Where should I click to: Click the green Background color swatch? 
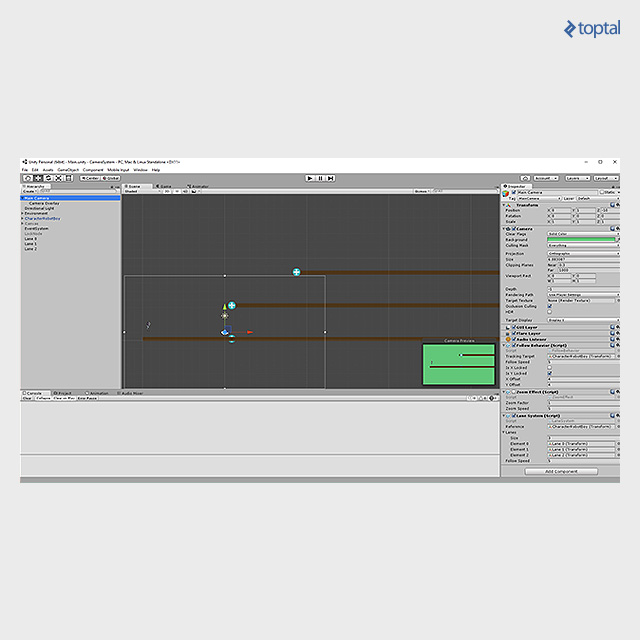(x=582, y=240)
